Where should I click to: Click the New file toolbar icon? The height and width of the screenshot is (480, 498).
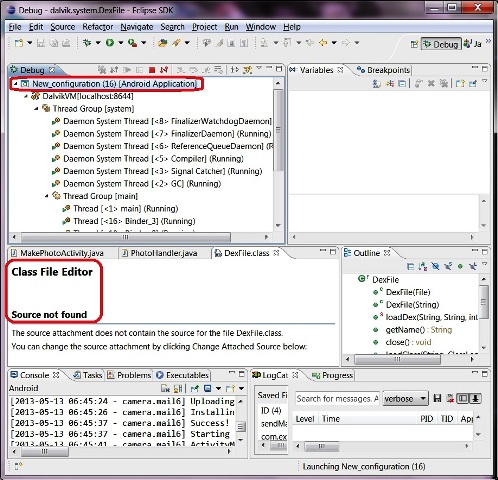[19, 43]
